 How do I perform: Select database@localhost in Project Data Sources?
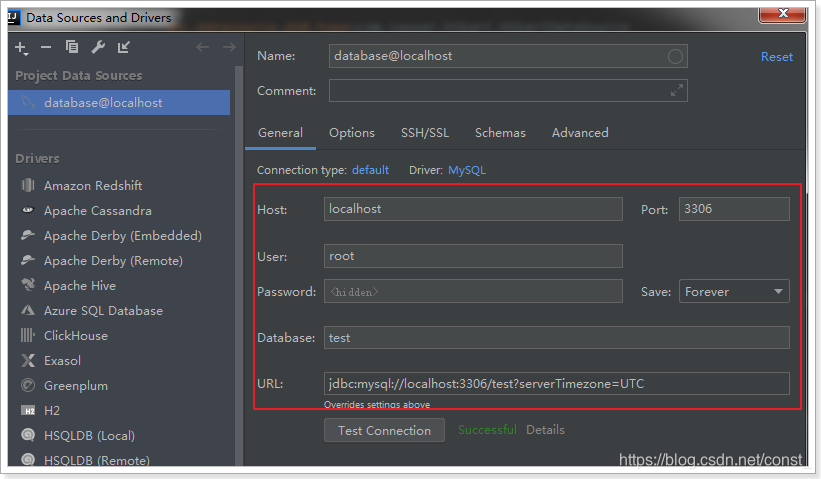point(119,103)
